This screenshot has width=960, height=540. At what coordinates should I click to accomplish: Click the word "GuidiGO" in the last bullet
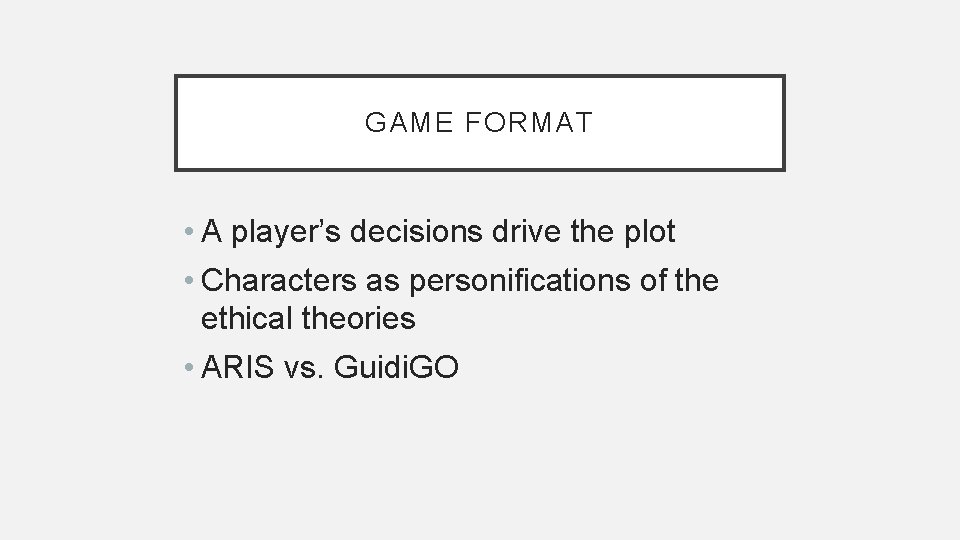point(396,367)
